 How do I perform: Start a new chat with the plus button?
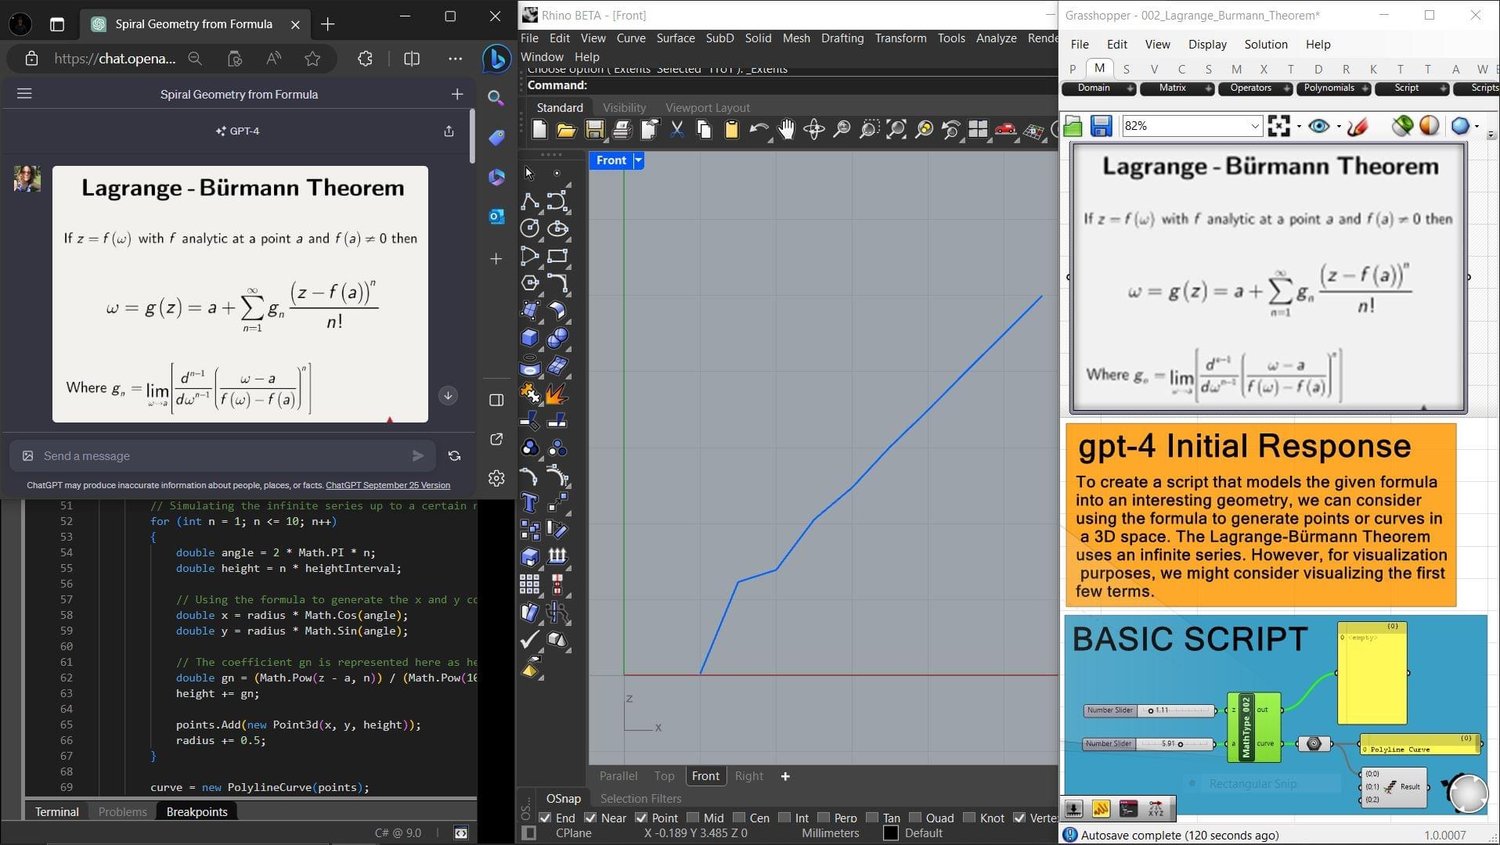pos(457,94)
